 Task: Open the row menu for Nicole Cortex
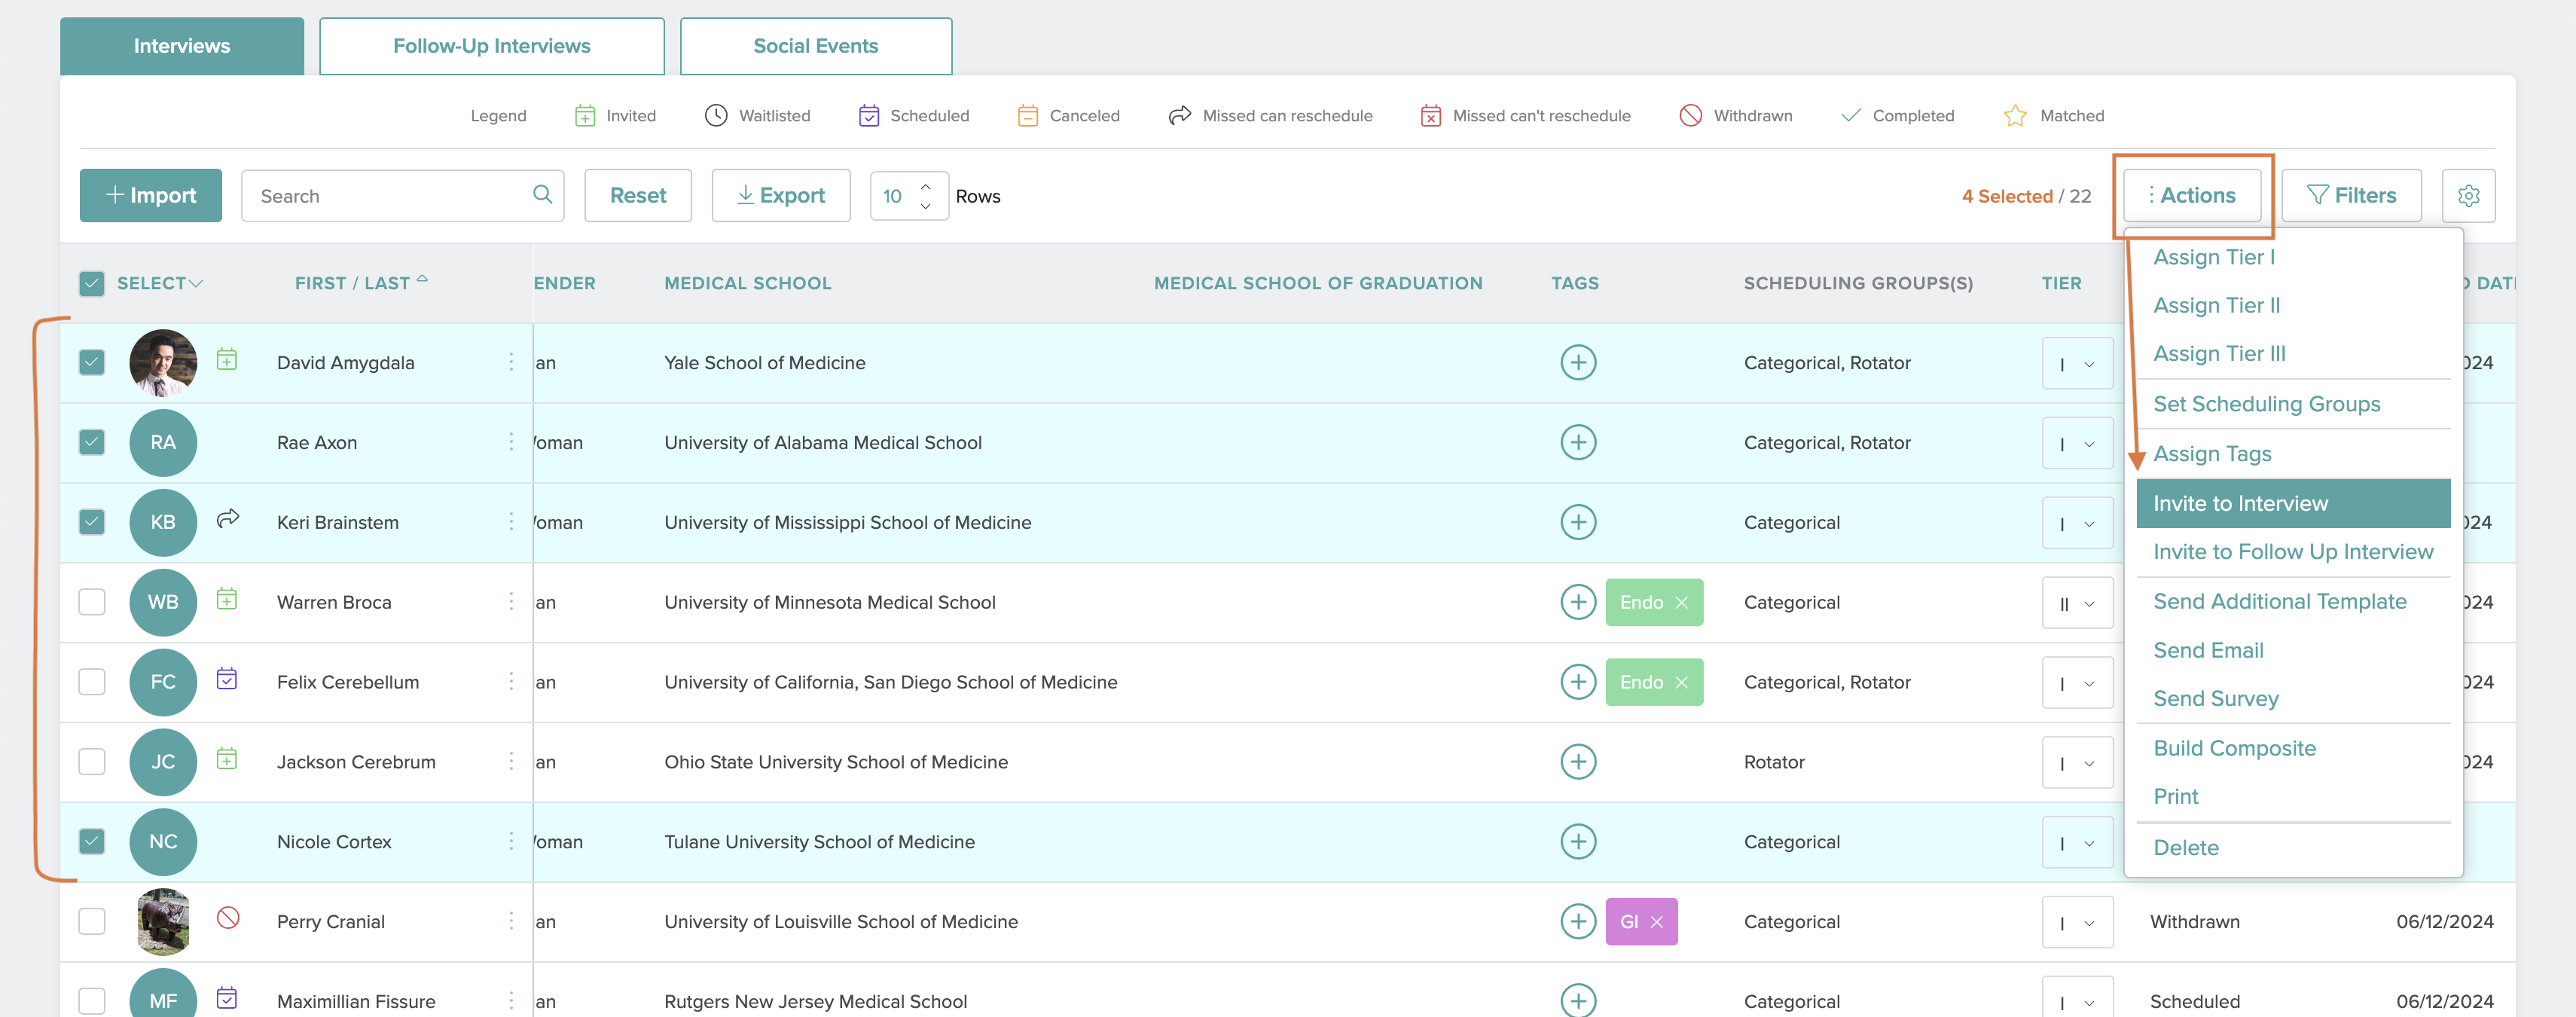[511, 841]
